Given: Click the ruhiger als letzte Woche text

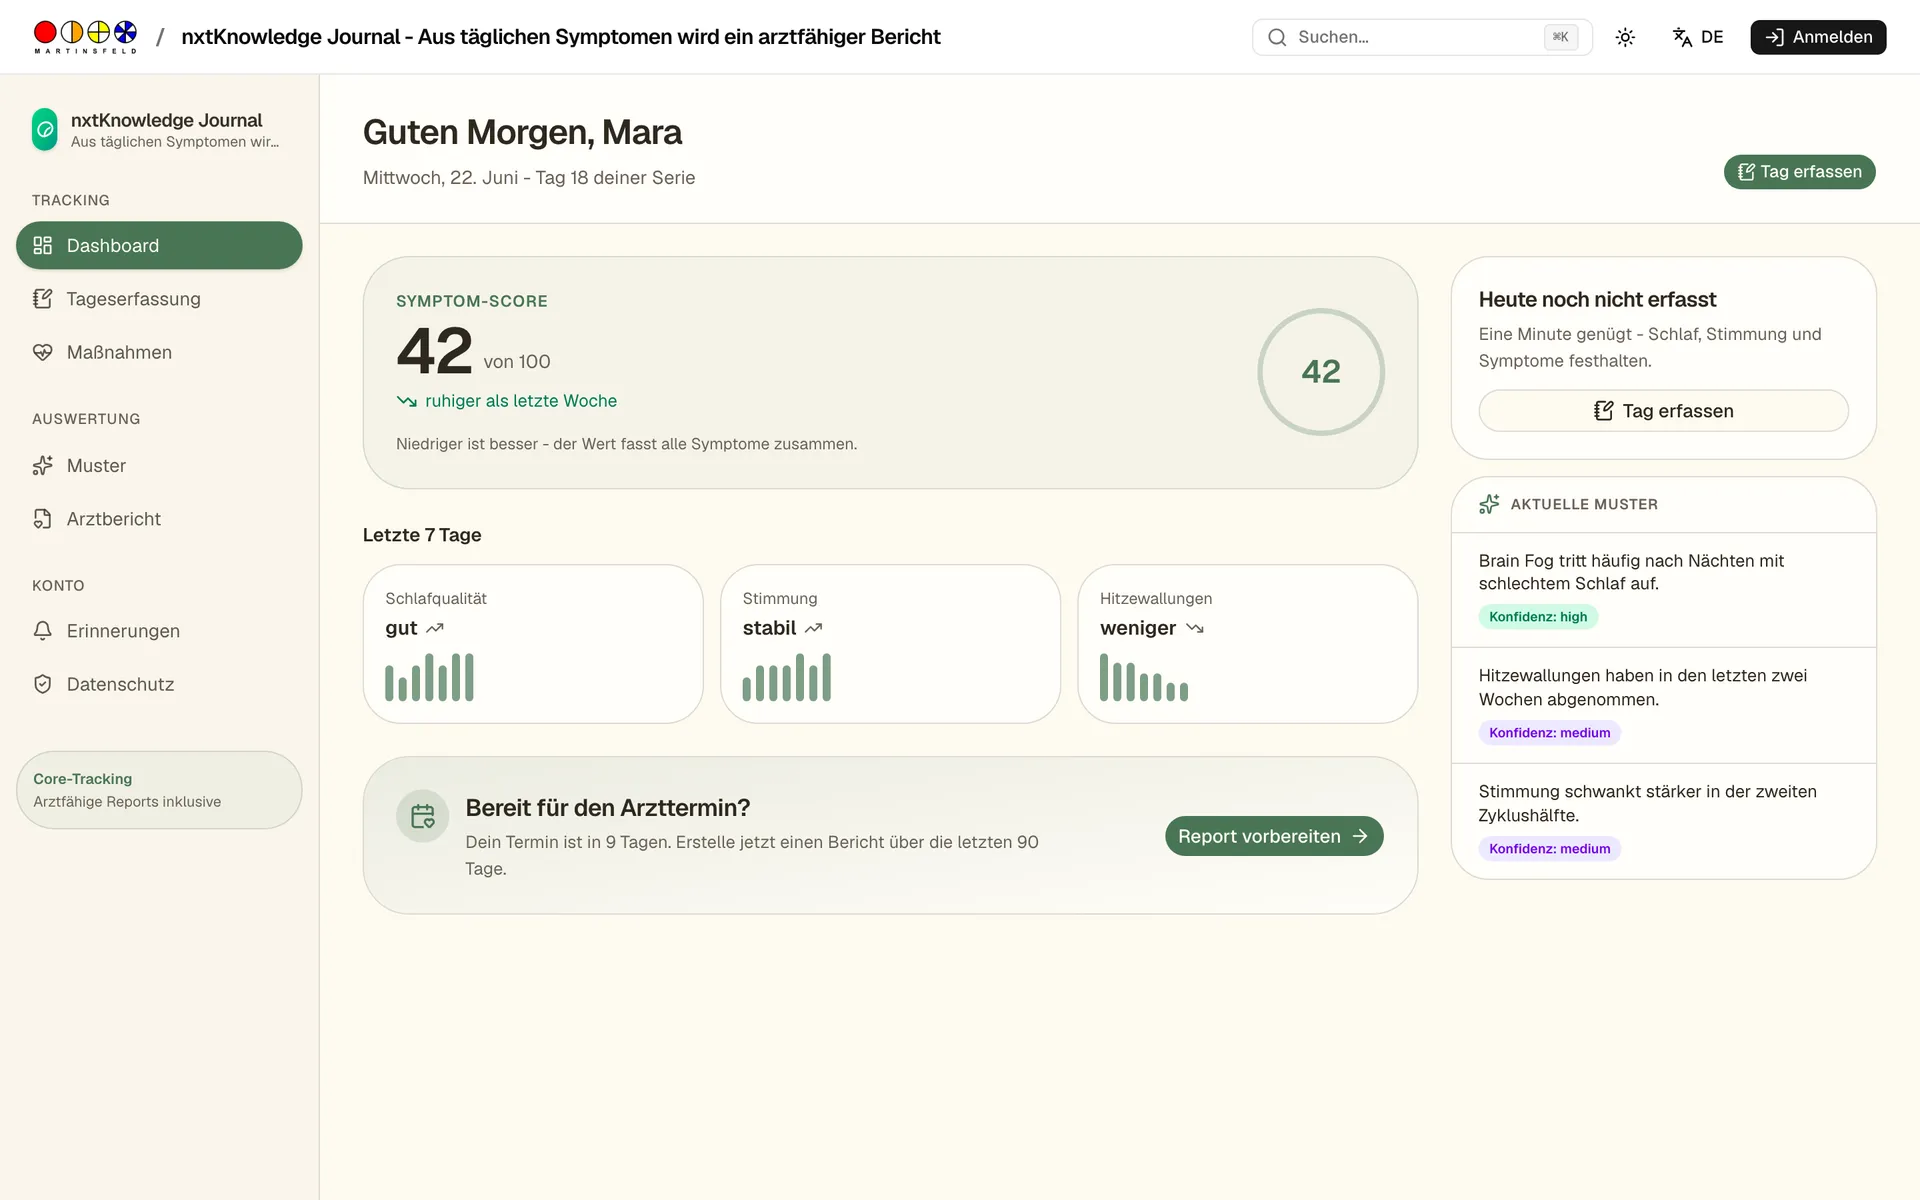Looking at the screenshot, I should (521, 401).
